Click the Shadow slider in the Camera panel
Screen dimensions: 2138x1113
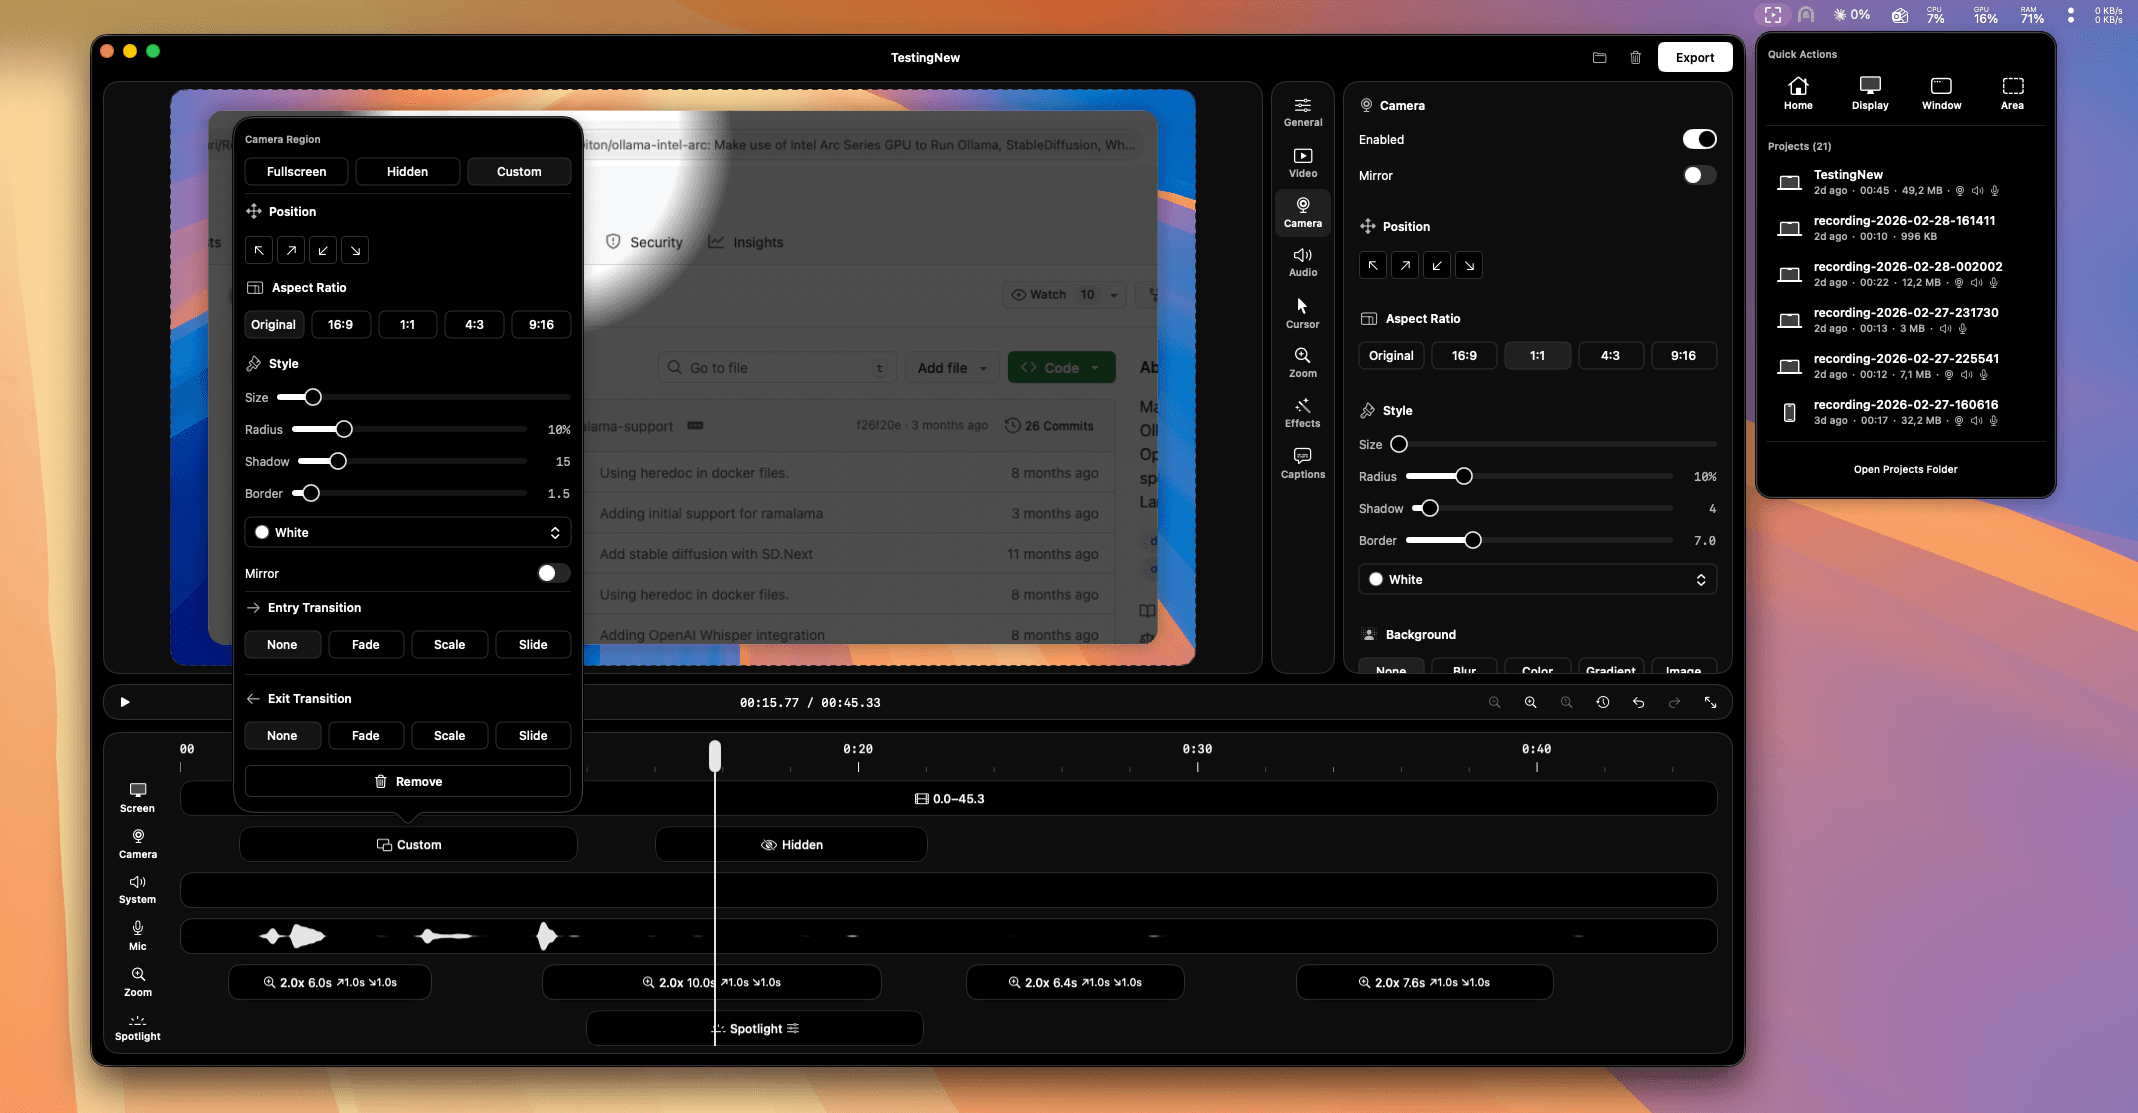click(x=1428, y=508)
